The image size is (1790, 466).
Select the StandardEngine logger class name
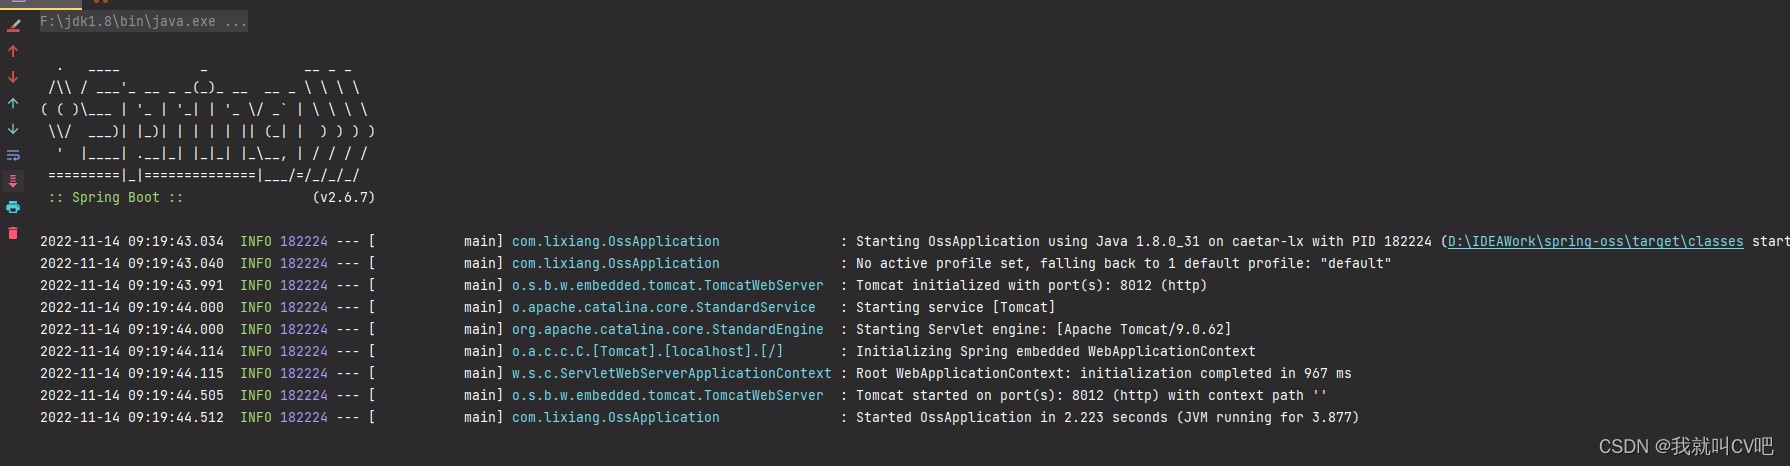click(667, 329)
